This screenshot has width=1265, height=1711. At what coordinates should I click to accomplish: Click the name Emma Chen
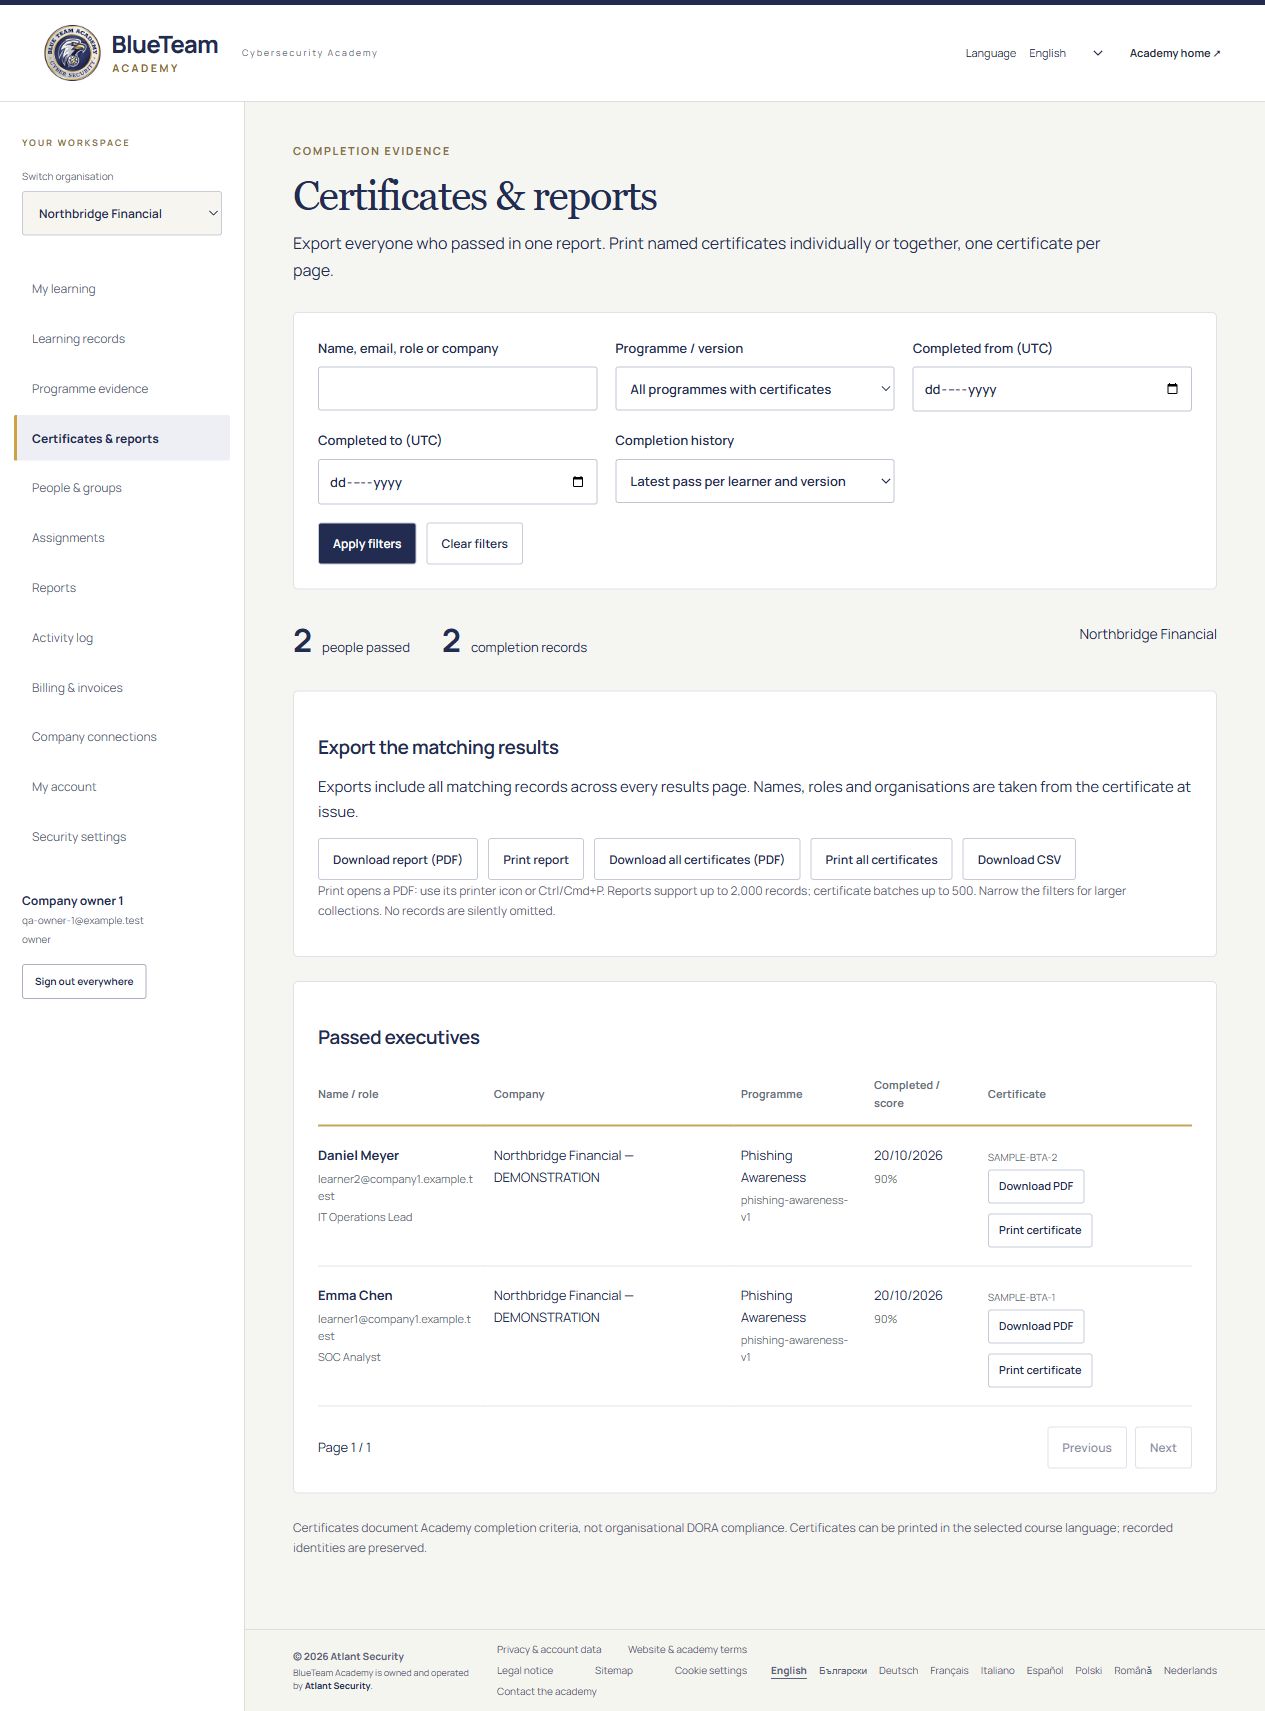[x=355, y=1295]
